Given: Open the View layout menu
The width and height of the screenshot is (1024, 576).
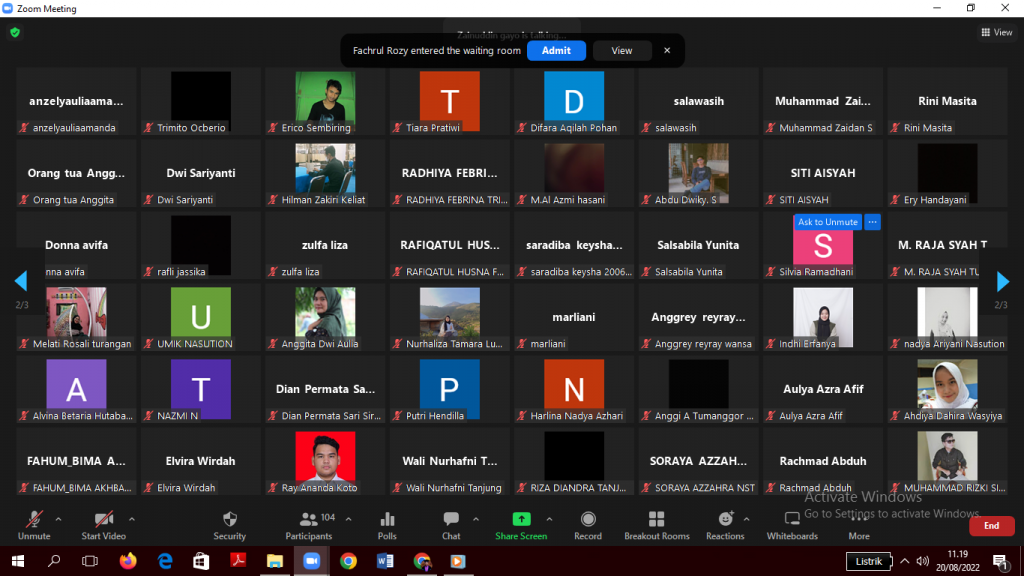Looking at the screenshot, I should [x=997, y=32].
